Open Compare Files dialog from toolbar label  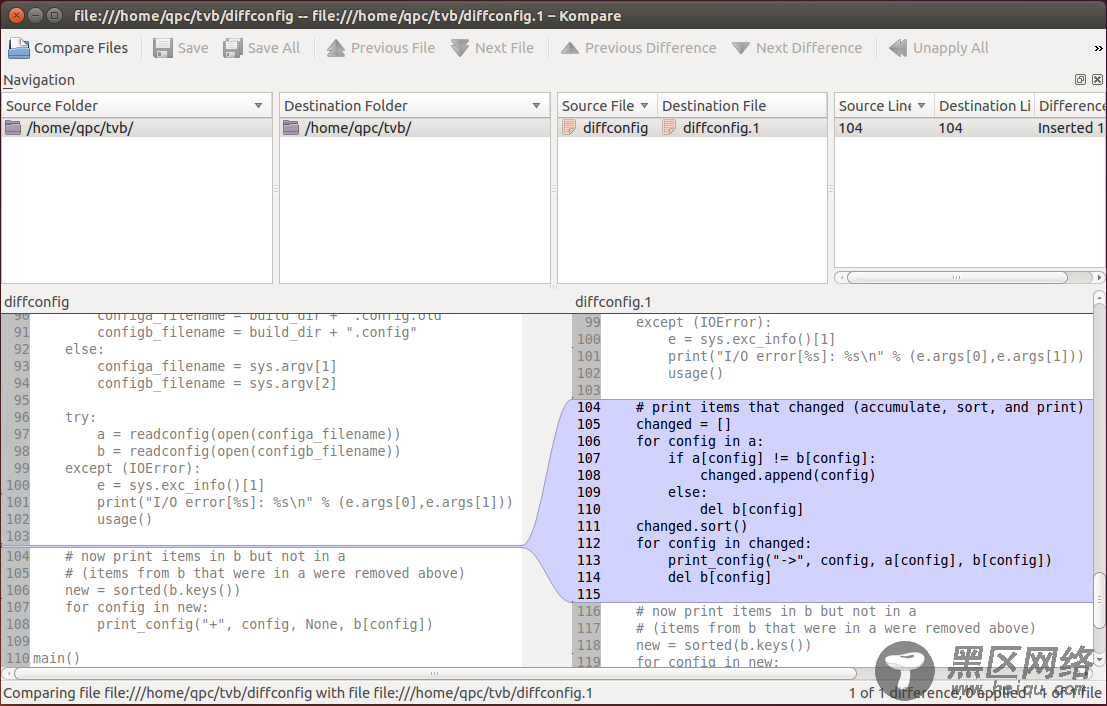coord(81,48)
